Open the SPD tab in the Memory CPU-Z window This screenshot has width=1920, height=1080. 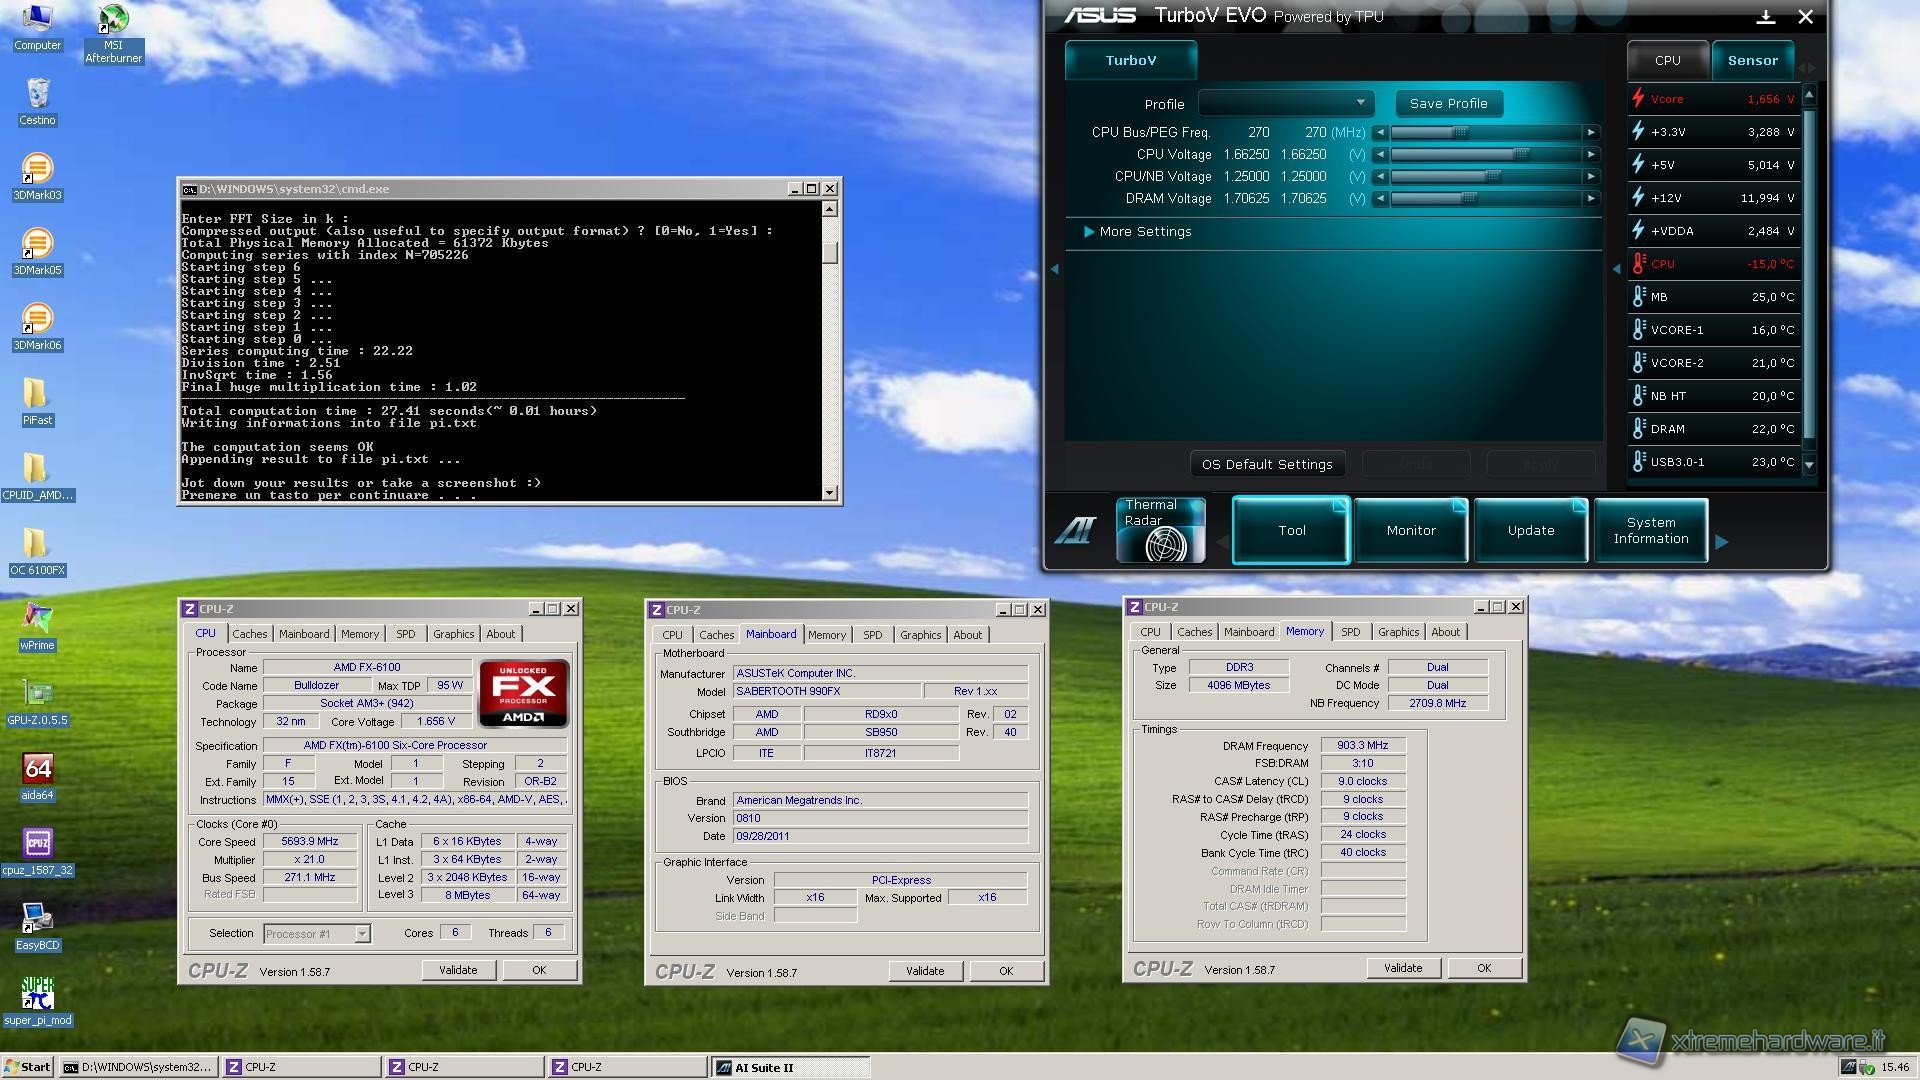click(1350, 632)
